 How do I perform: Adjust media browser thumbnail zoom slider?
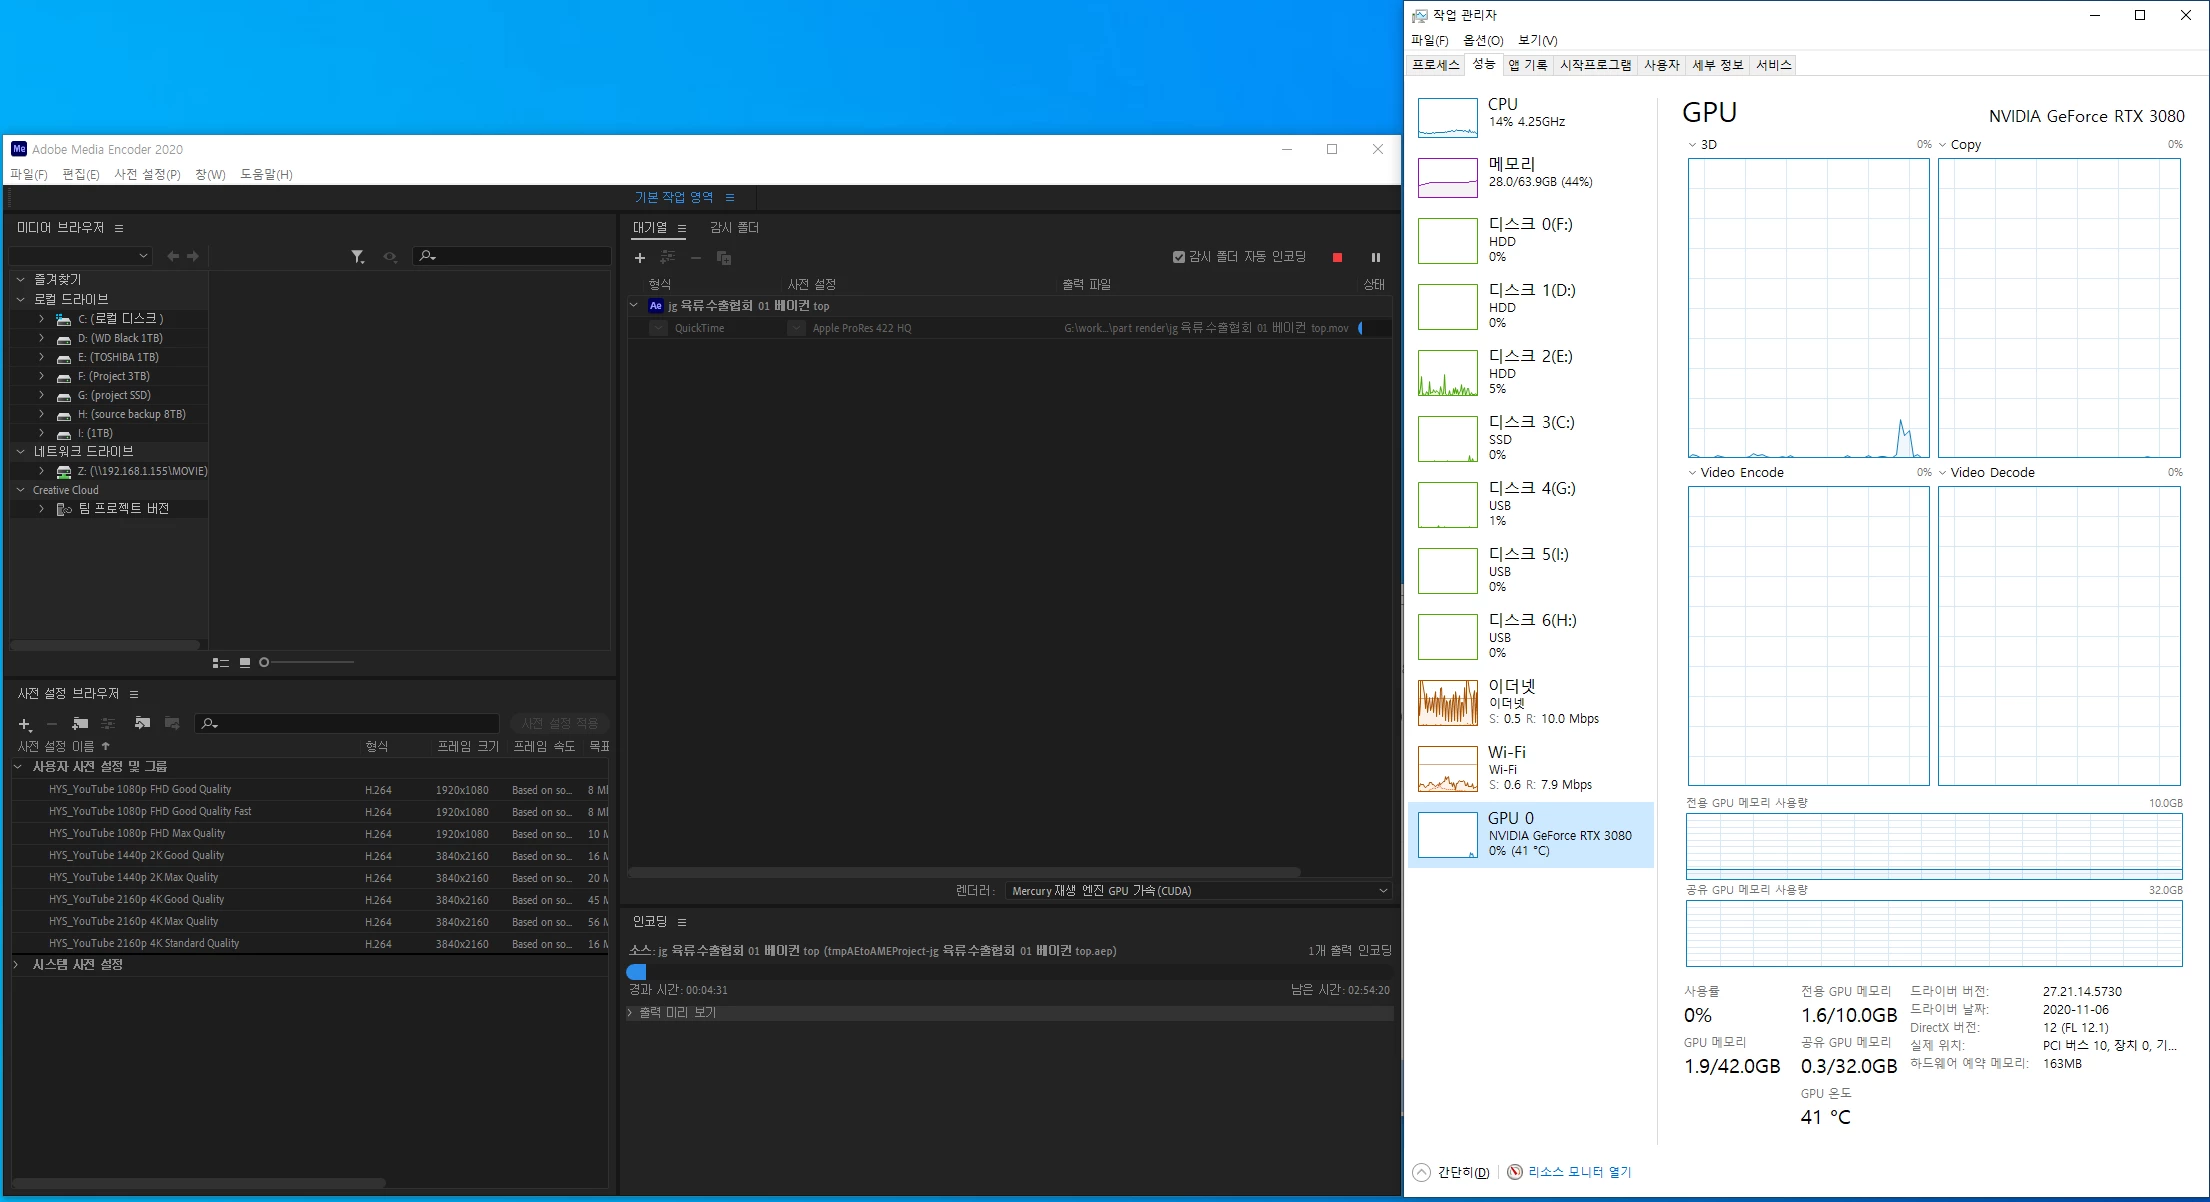tap(265, 663)
